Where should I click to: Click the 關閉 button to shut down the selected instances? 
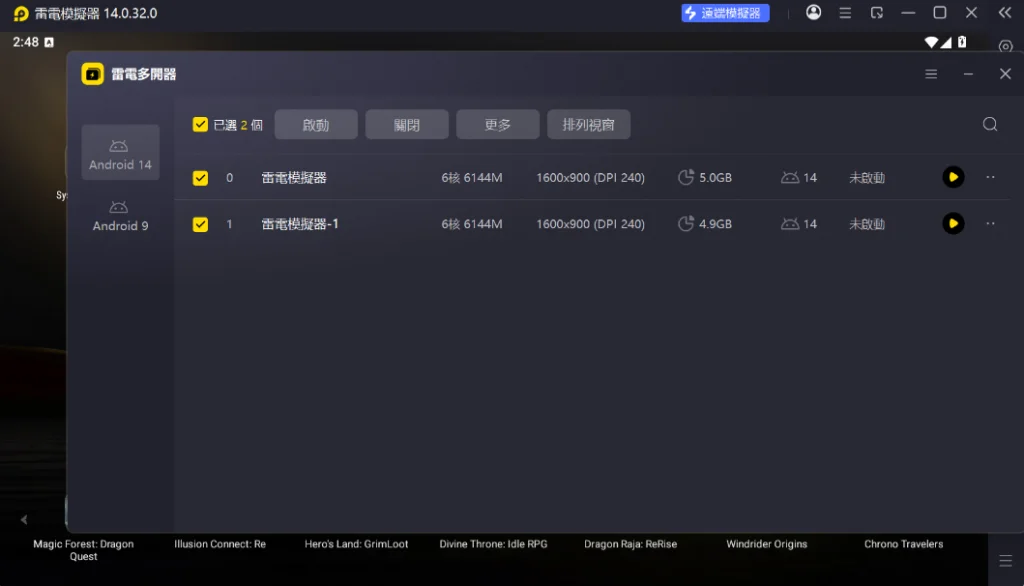pos(407,124)
